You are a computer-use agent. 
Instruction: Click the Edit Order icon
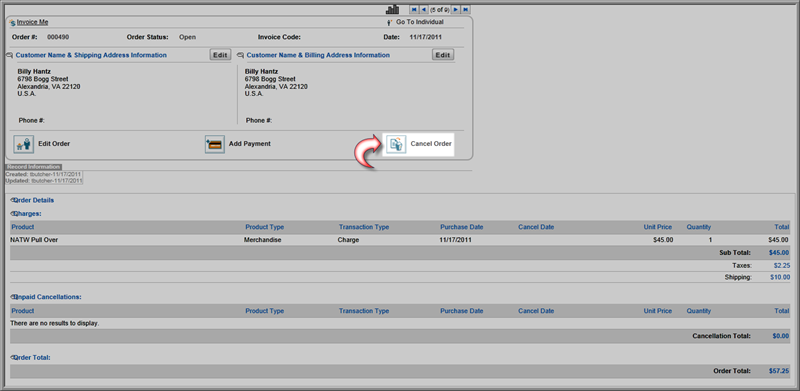(23, 144)
